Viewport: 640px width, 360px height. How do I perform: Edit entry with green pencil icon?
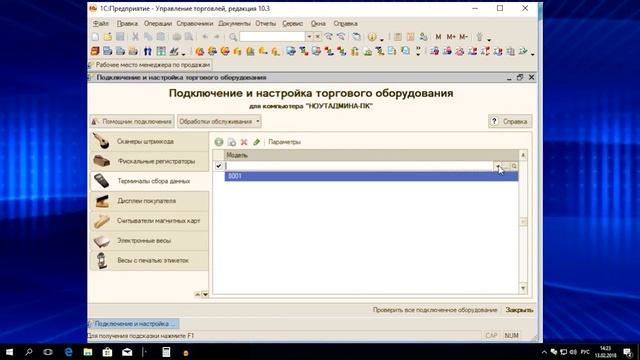pos(256,142)
